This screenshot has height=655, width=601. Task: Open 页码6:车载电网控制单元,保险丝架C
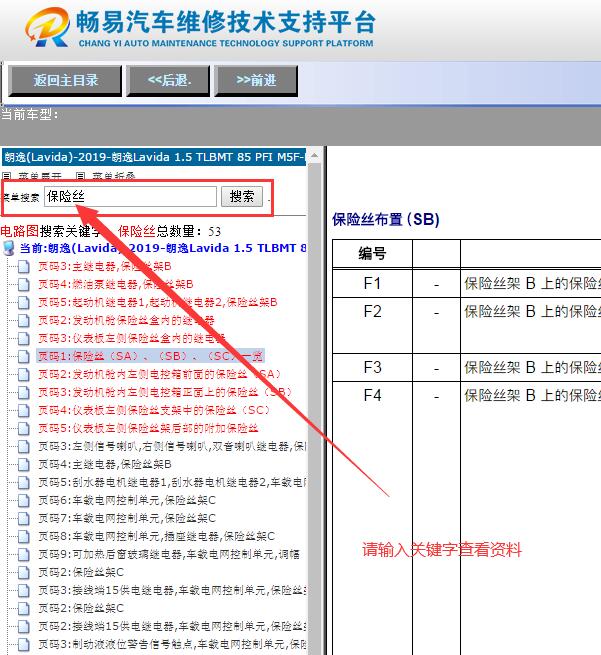point(127,500)
